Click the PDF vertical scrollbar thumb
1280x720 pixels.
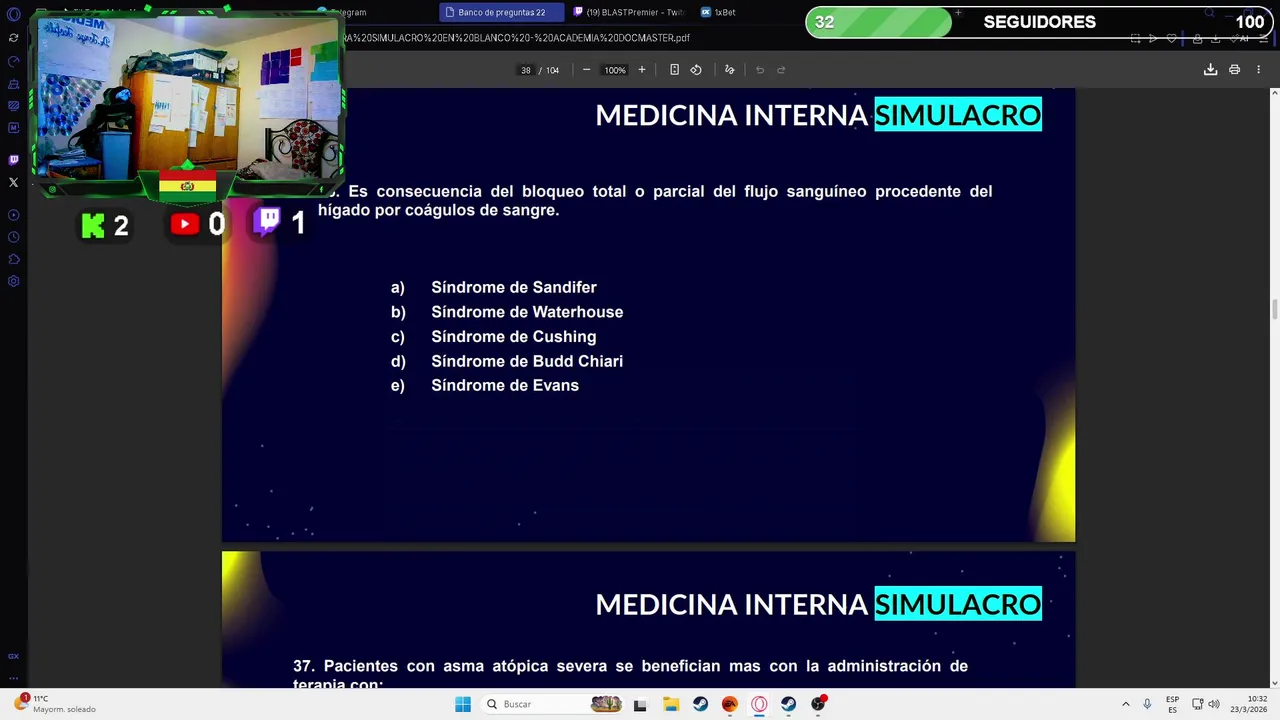pyautogui.click(x=1274, y=310)
